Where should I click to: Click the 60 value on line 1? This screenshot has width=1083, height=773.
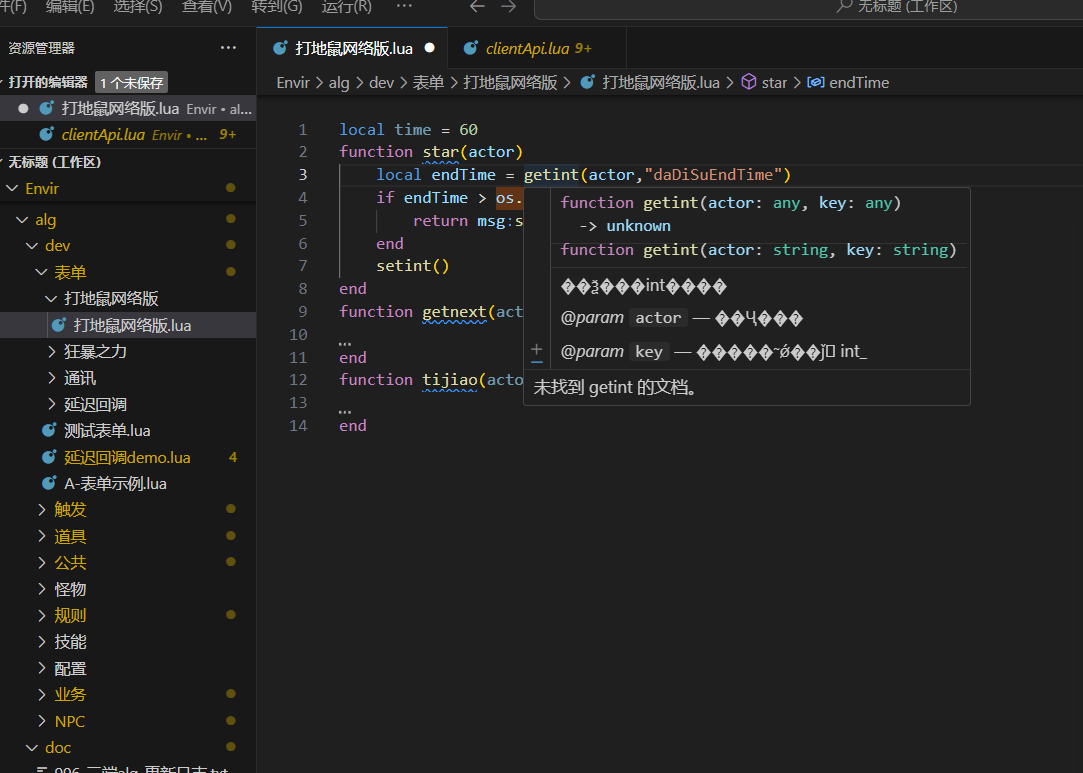[x=468, y=130]
